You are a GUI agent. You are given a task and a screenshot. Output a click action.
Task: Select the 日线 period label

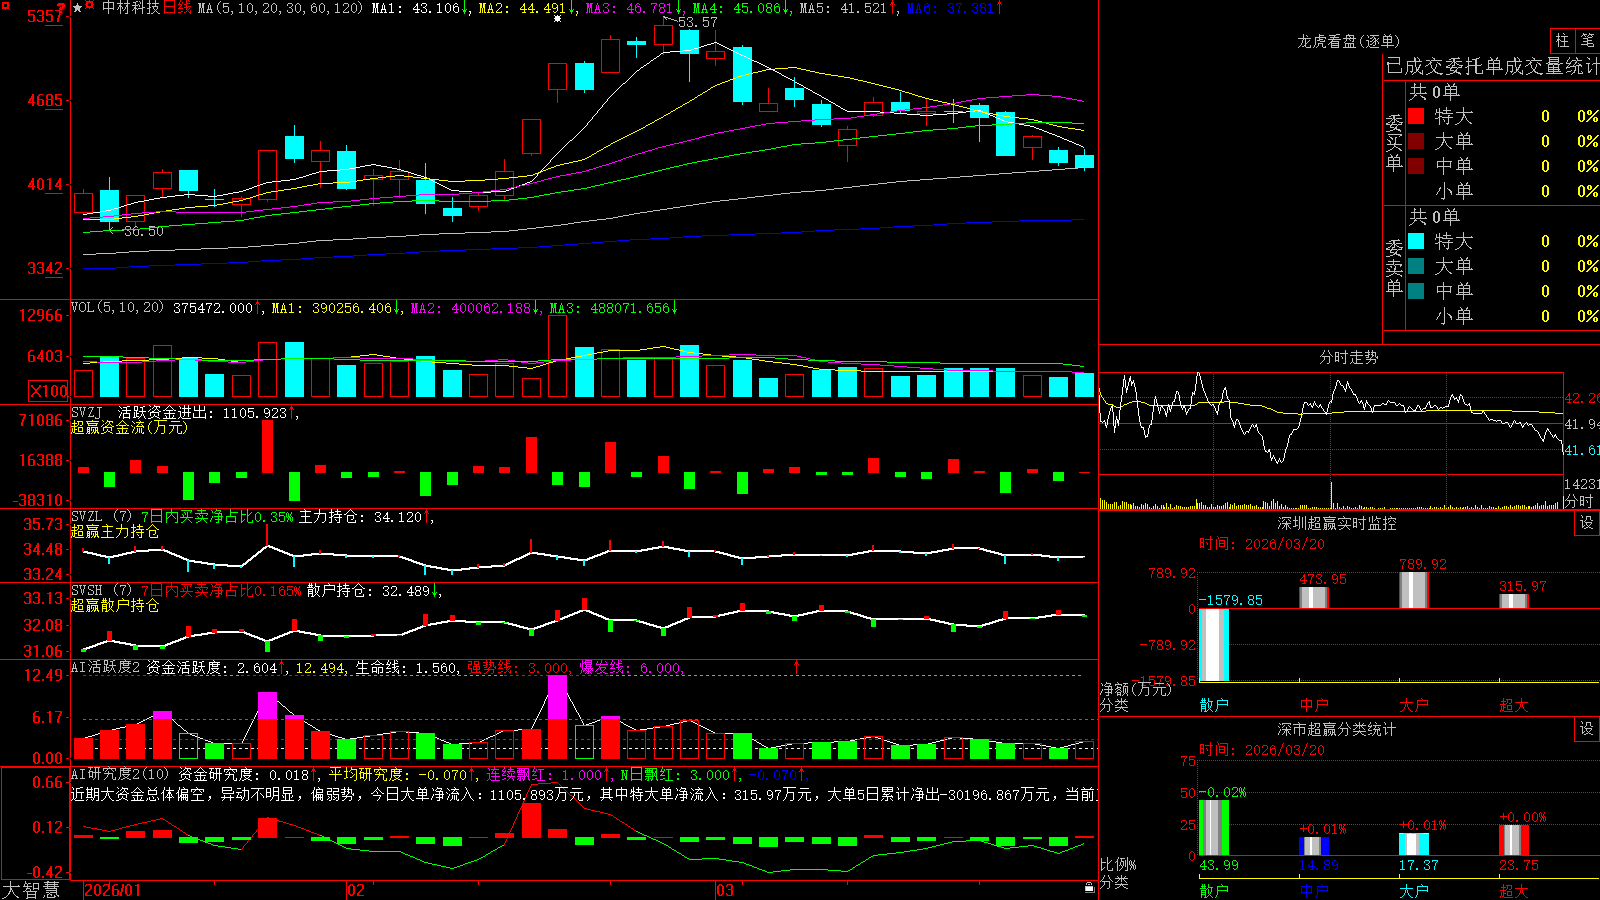click(x=177, y=8)
